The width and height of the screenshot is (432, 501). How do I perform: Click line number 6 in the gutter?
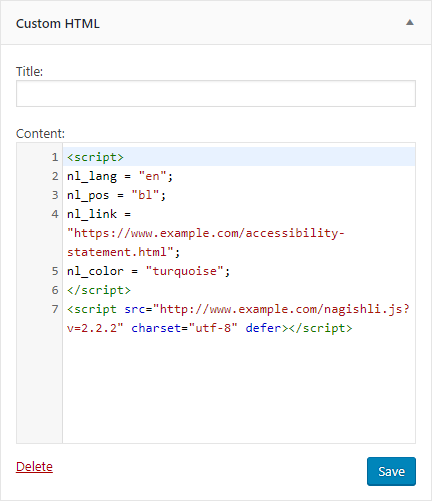click(x=55, y=290)
